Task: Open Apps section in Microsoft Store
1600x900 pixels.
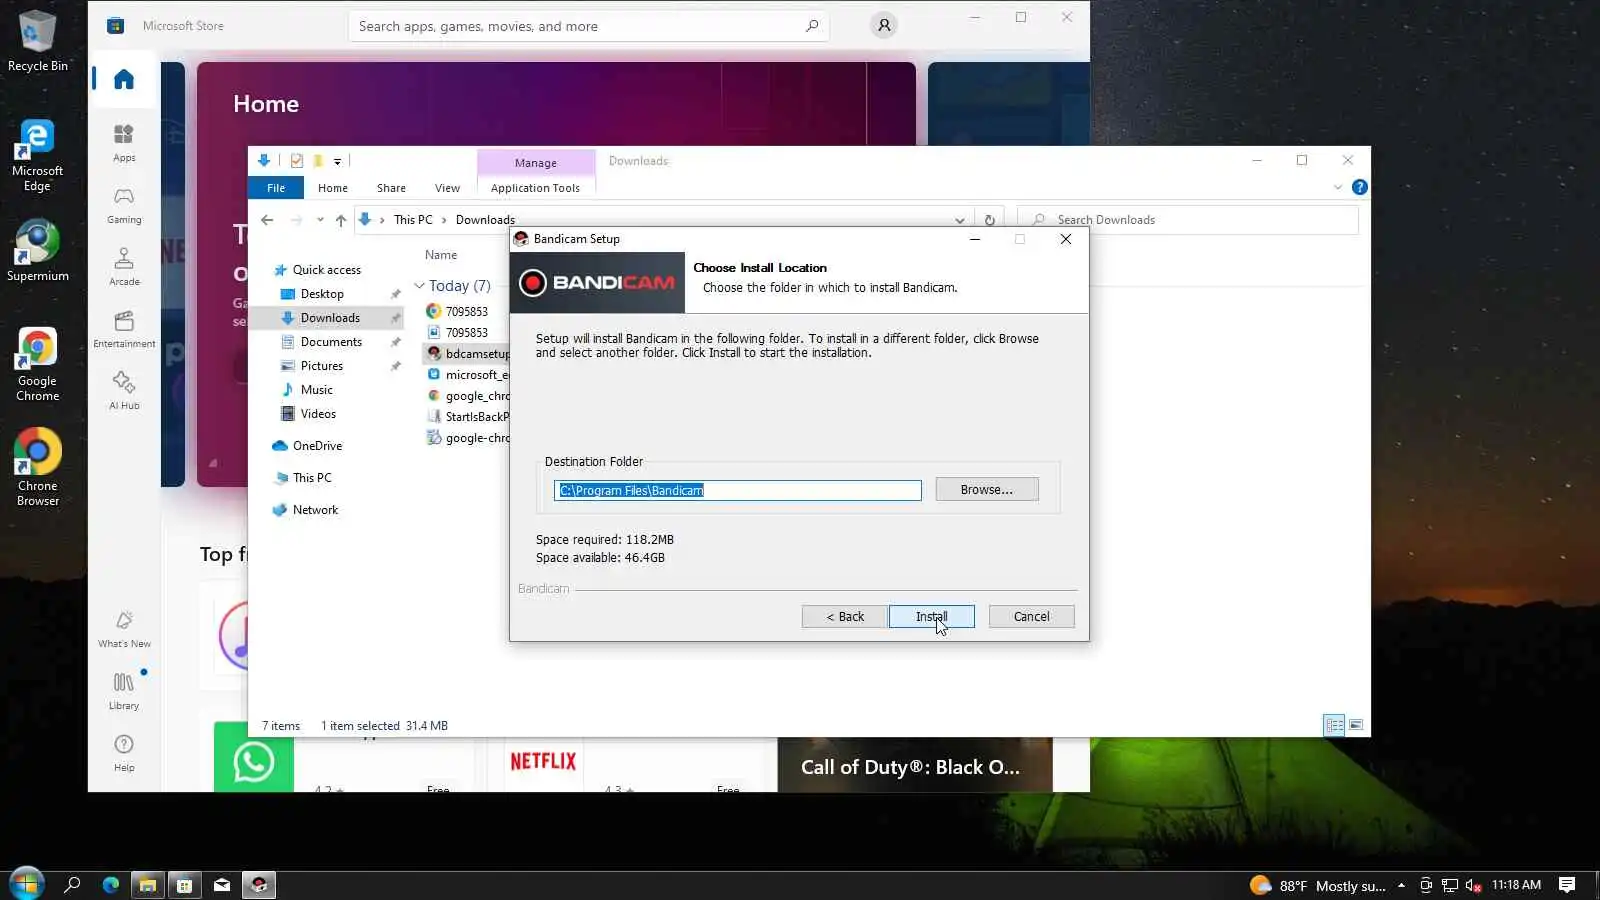Action: (x=124, y=142)
